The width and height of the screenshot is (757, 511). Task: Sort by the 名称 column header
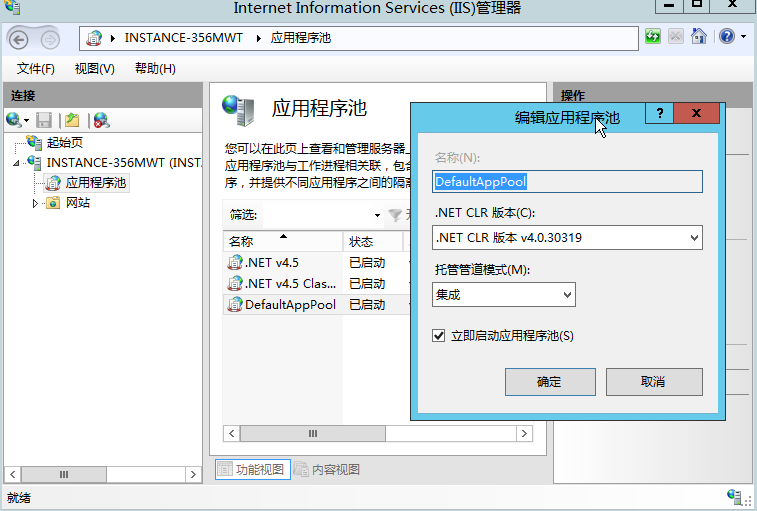283,241
